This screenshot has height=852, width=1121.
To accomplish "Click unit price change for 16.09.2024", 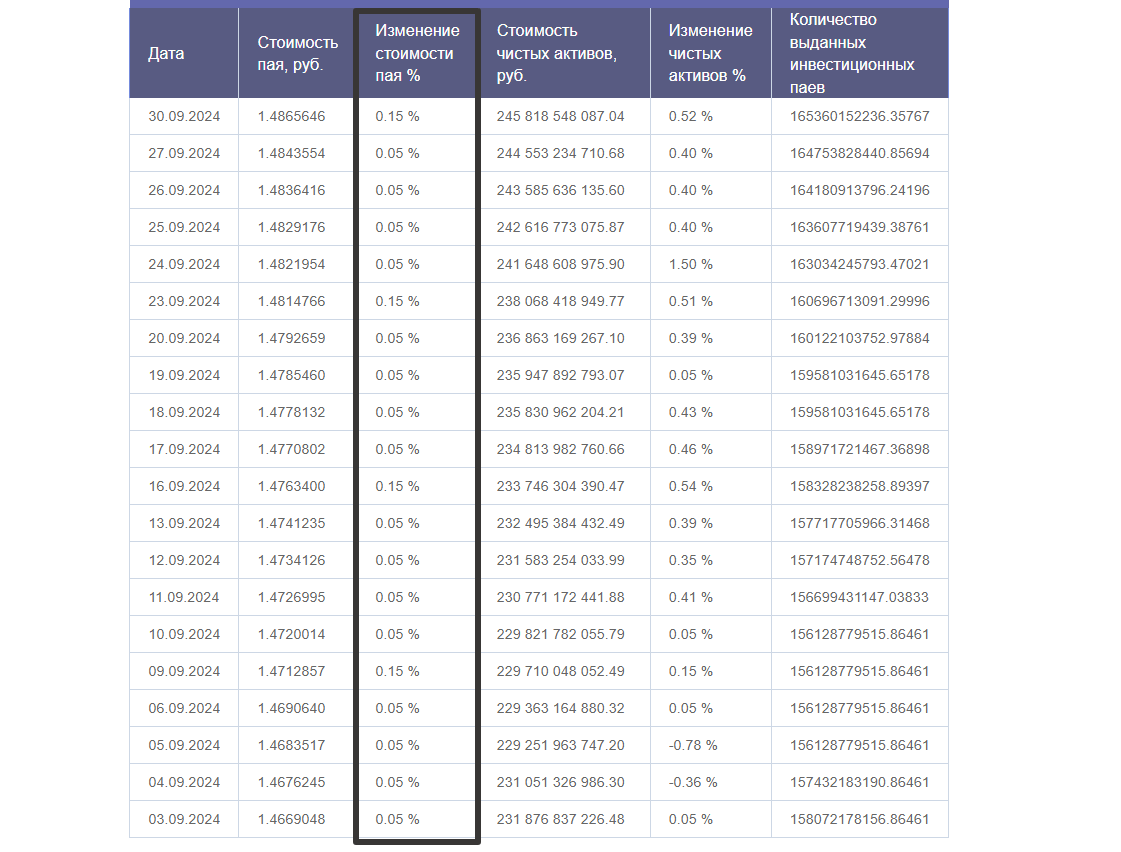I will tap(397, 486).
